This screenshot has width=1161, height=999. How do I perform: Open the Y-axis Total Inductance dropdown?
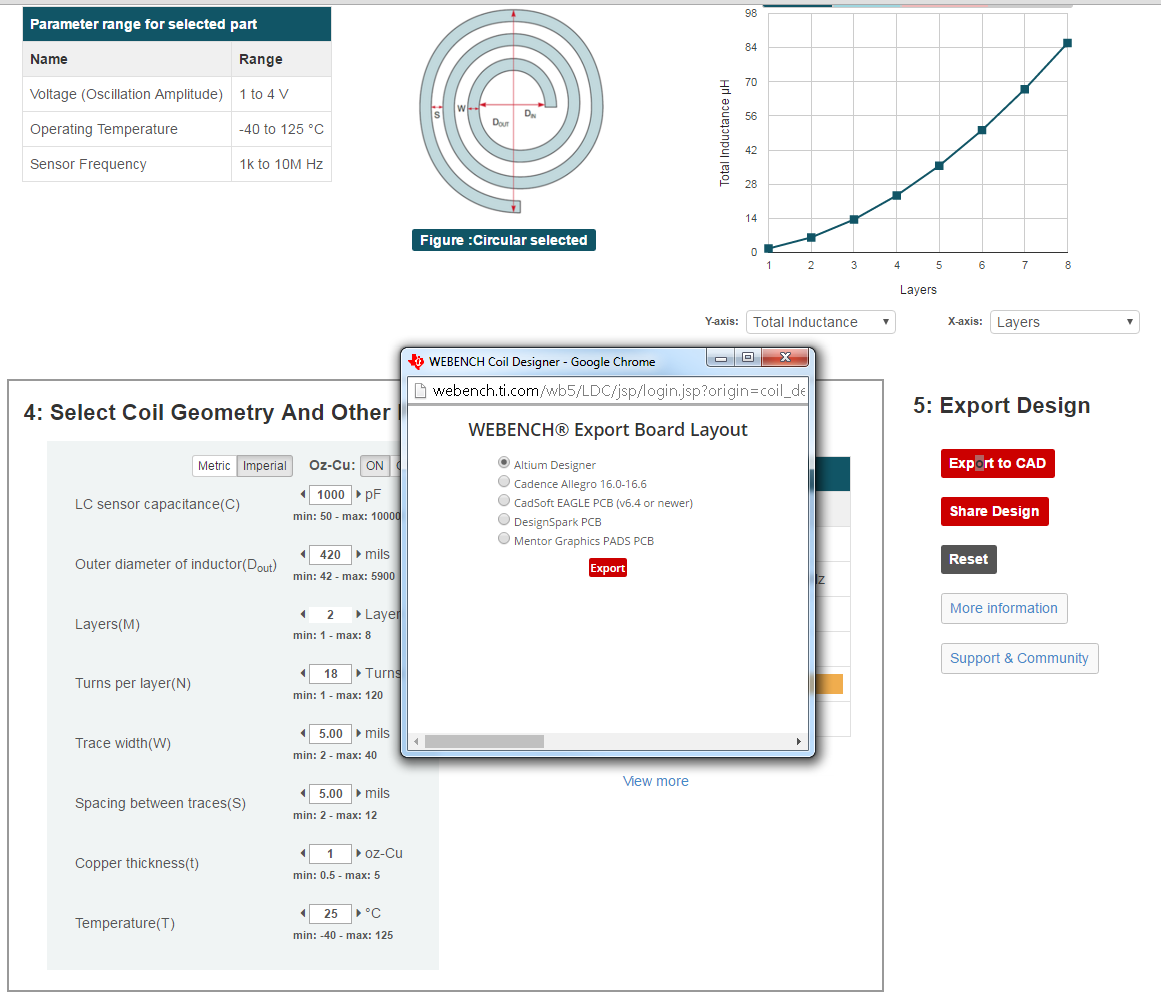820,322
